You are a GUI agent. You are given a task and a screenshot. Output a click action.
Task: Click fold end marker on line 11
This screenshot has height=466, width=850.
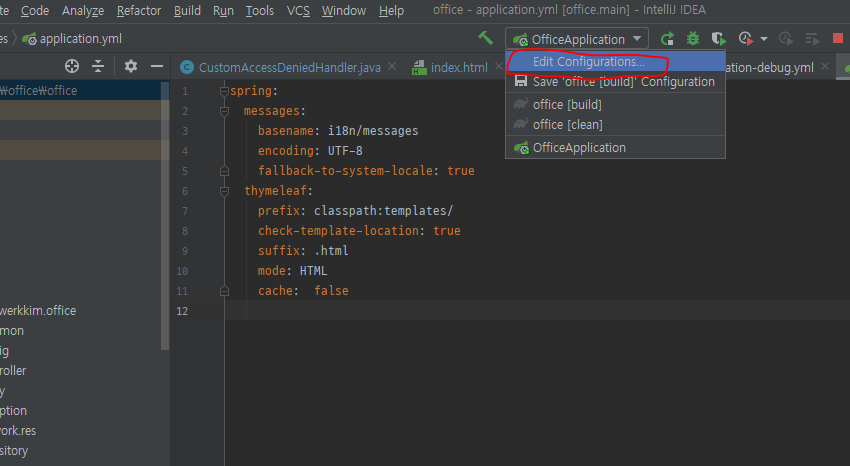(x=224, y=292)
